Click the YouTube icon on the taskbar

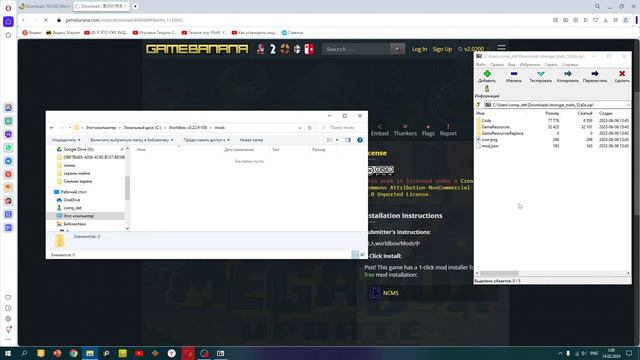click(x=139, y=353)
